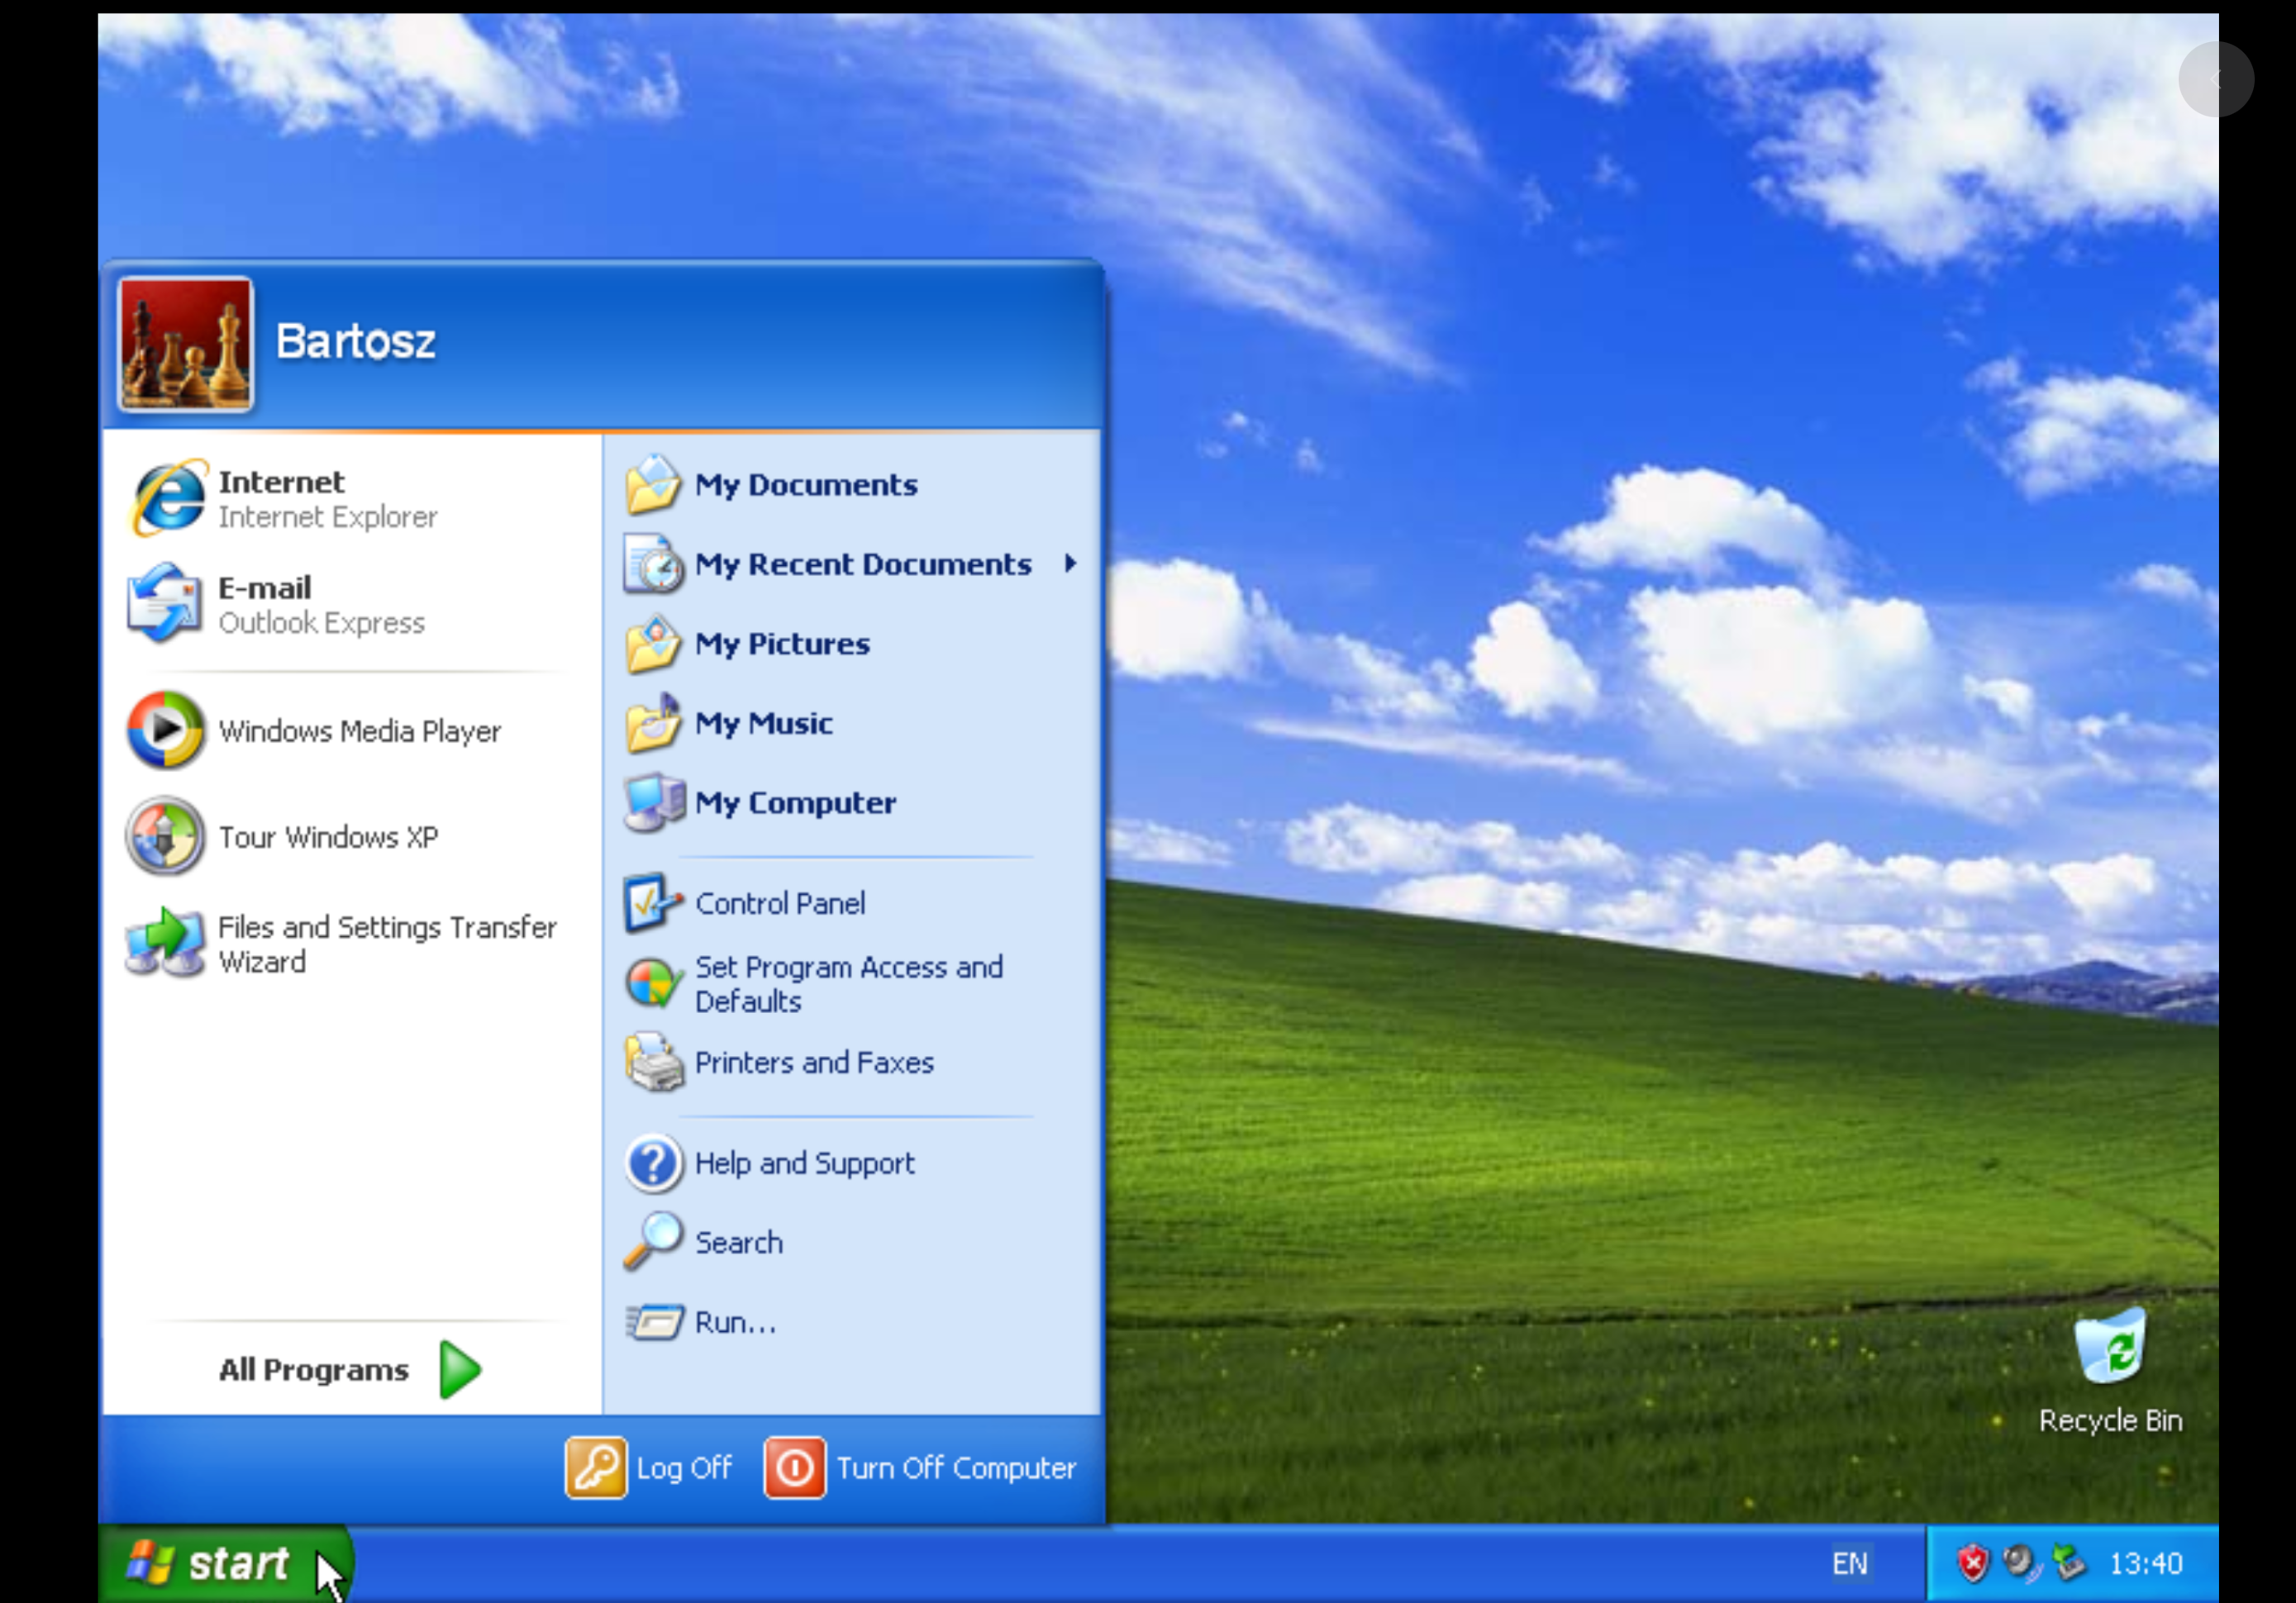Image resolution: width=2296 pixels, height=1603 pixels.
Task: Click the start button
Action: (225, 1563)
